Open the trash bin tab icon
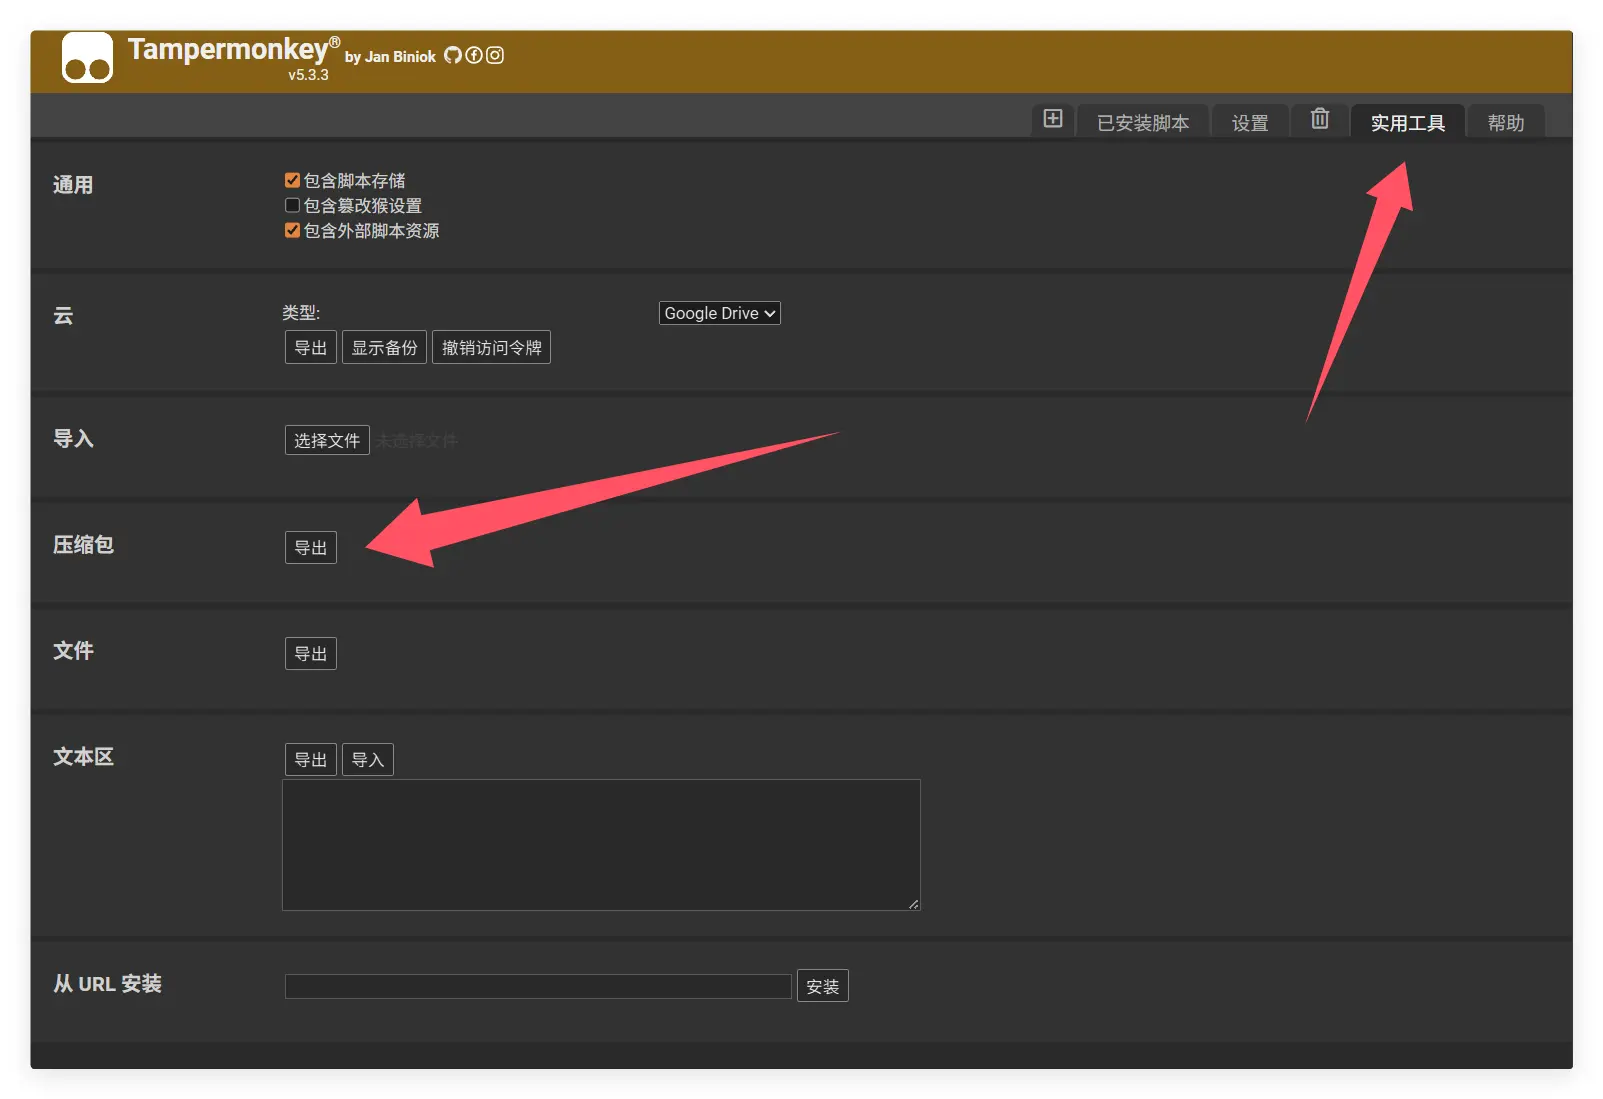 pyautogui.click(x=1320, y=119)
